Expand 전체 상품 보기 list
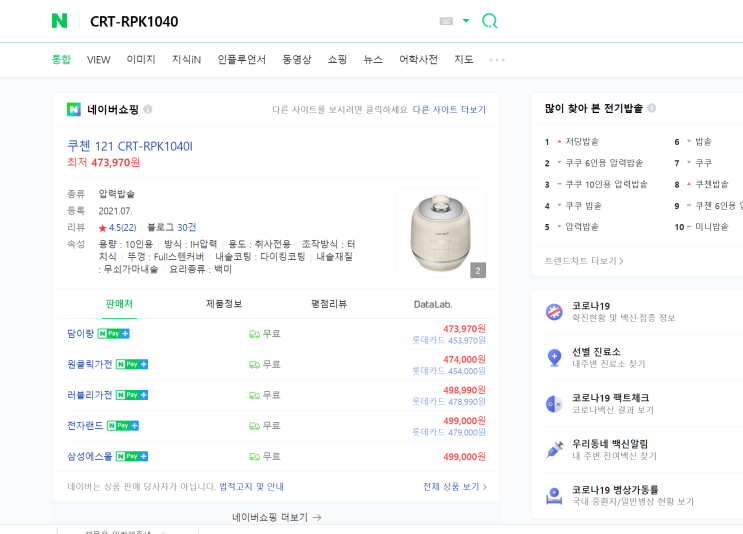This screenshot has height=534, width=743. click(x=455, y=487)
